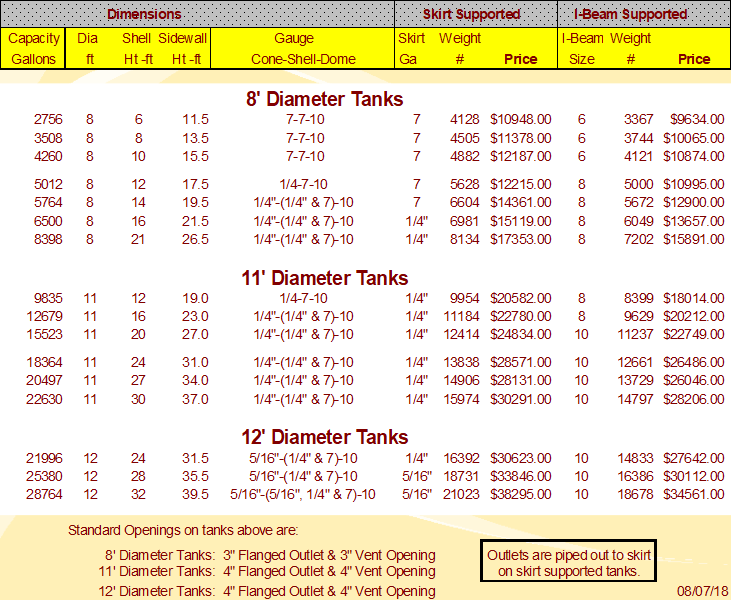Click skirt price $15119.00
Viewport: 731px width, 600px height.
point(521,221)
